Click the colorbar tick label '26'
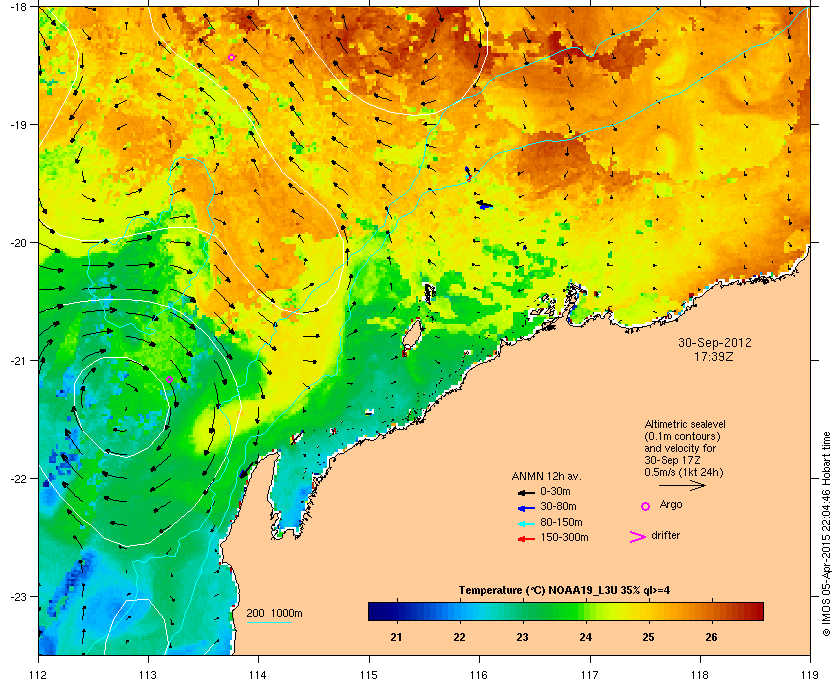Image resolution: width=840 pixels, height=680 pixels. pos(711,637)
